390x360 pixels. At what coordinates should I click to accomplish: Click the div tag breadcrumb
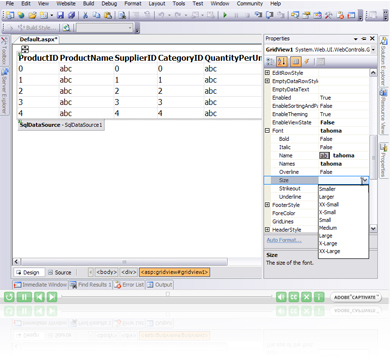[x=128, y=272]
